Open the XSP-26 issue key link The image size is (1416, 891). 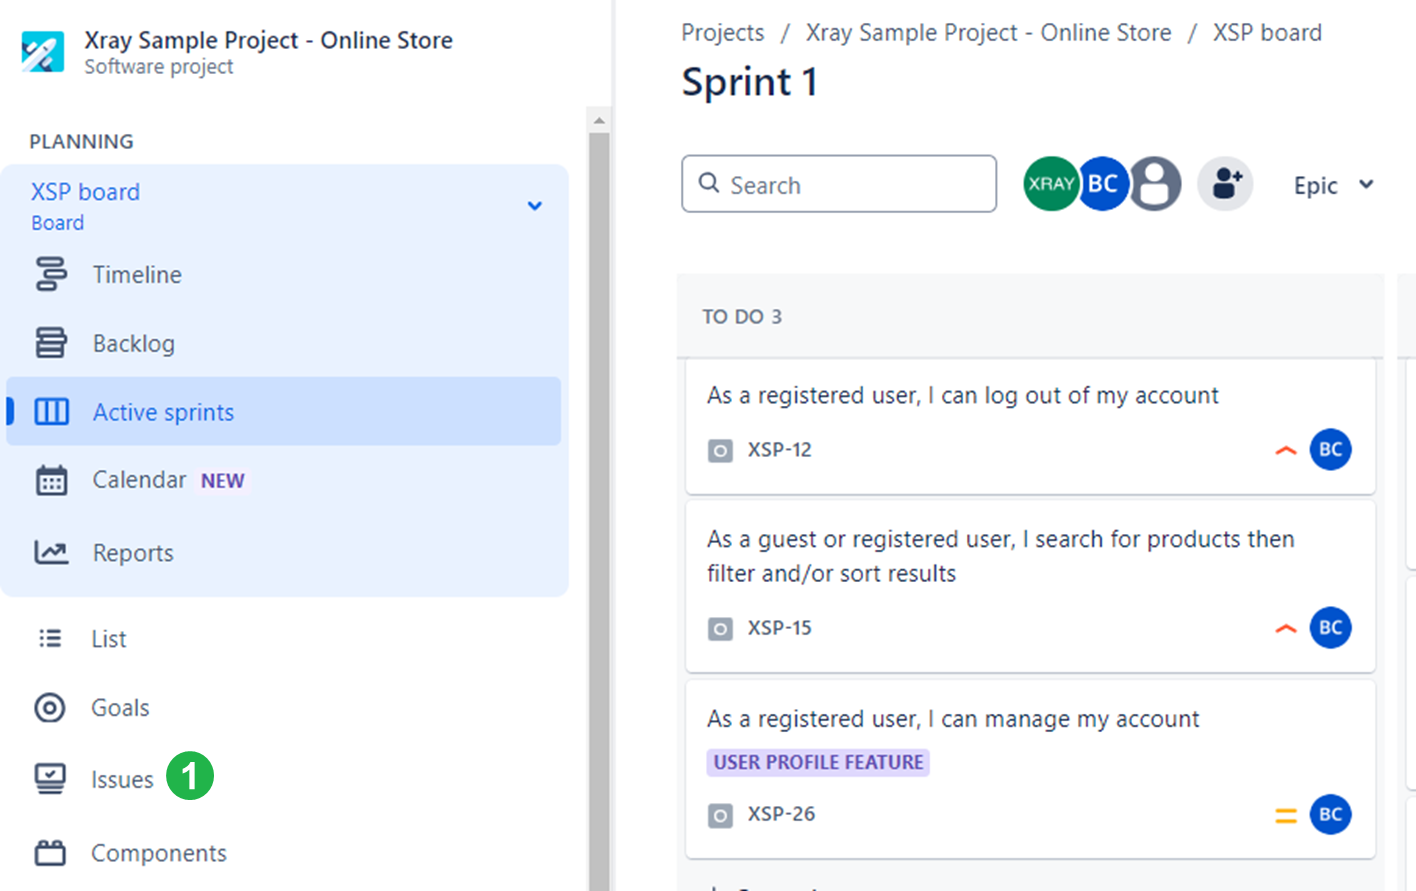pyautogui.click(x=782, y=814)
